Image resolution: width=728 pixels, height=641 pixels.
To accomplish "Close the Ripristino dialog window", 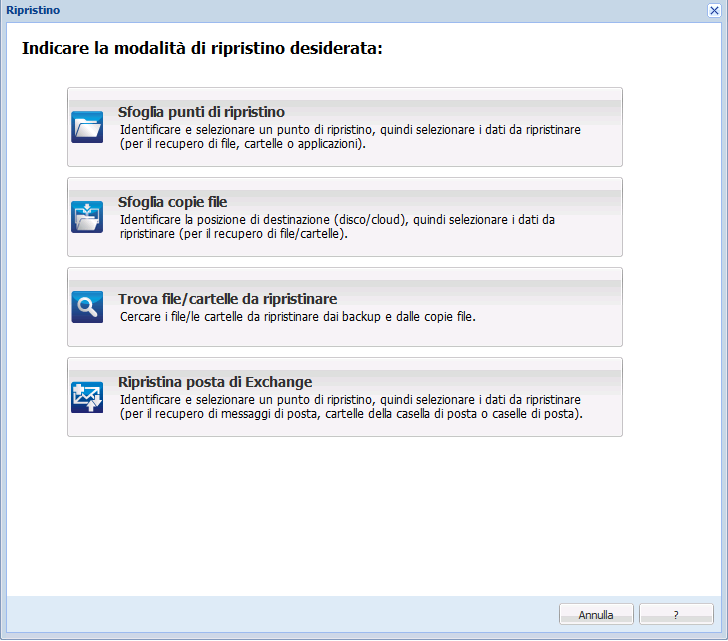I will point(714,10).
